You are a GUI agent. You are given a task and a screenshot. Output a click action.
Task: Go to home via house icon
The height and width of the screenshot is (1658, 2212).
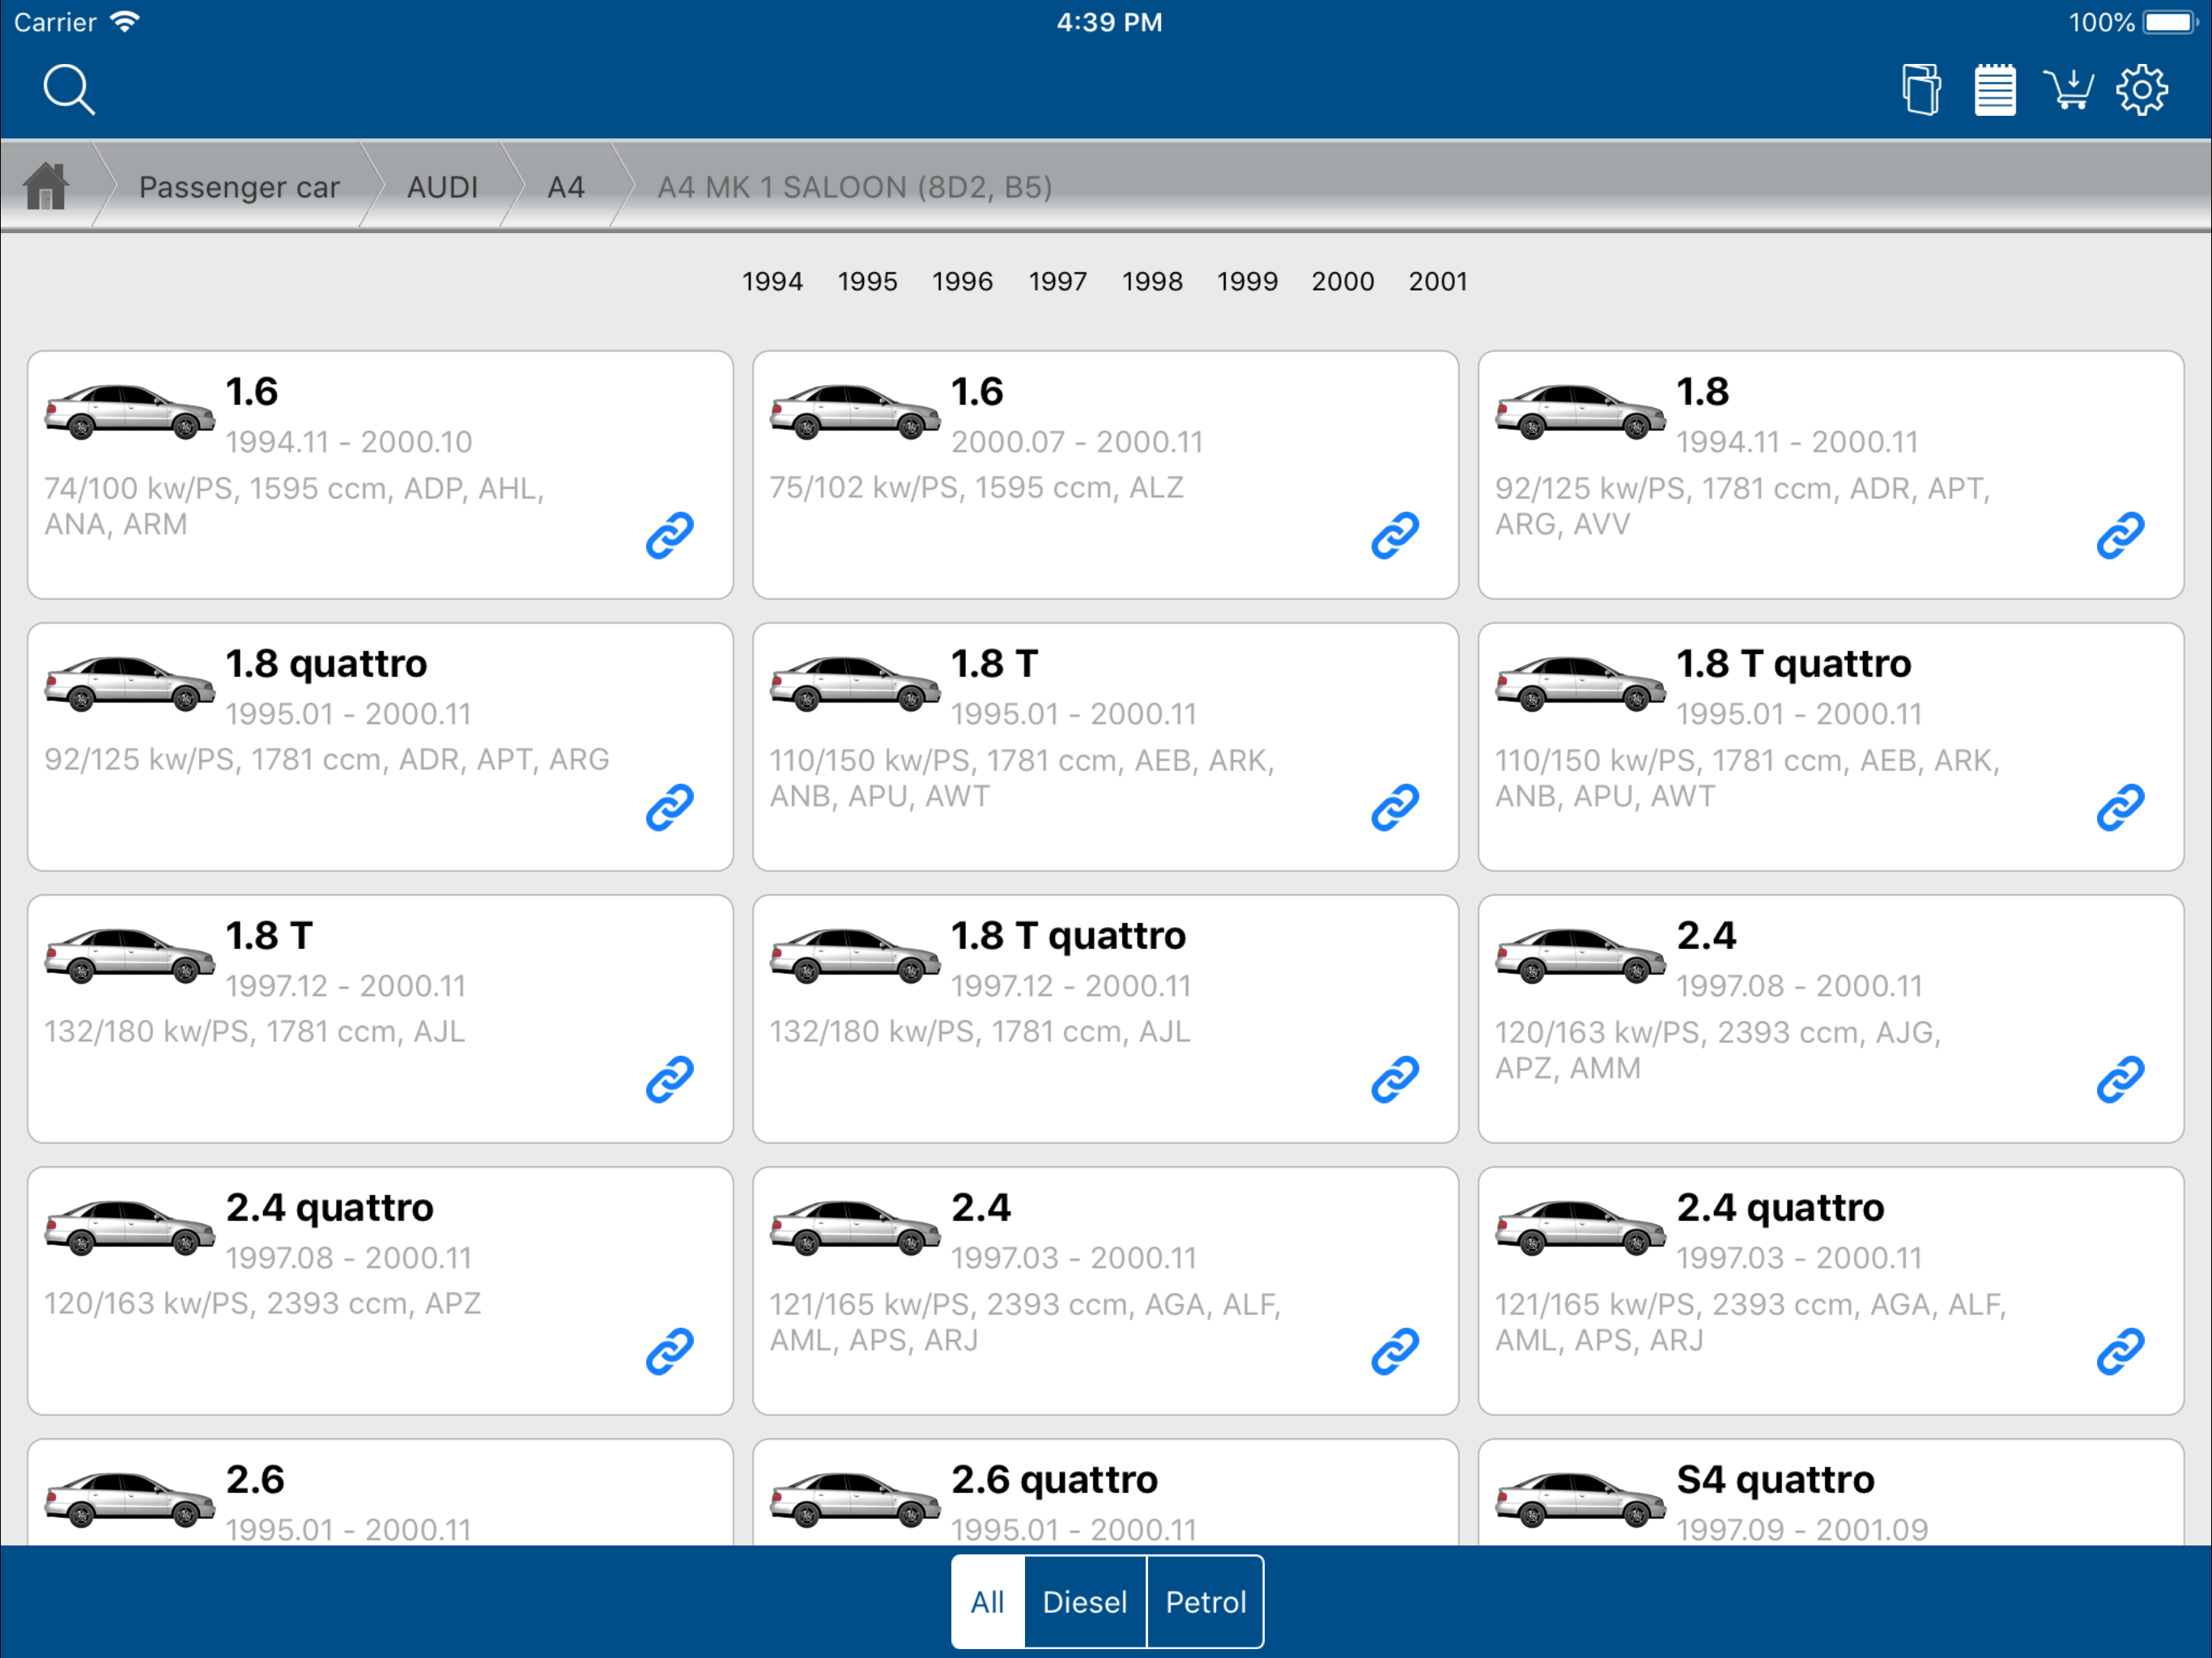[x=46, y=187]
